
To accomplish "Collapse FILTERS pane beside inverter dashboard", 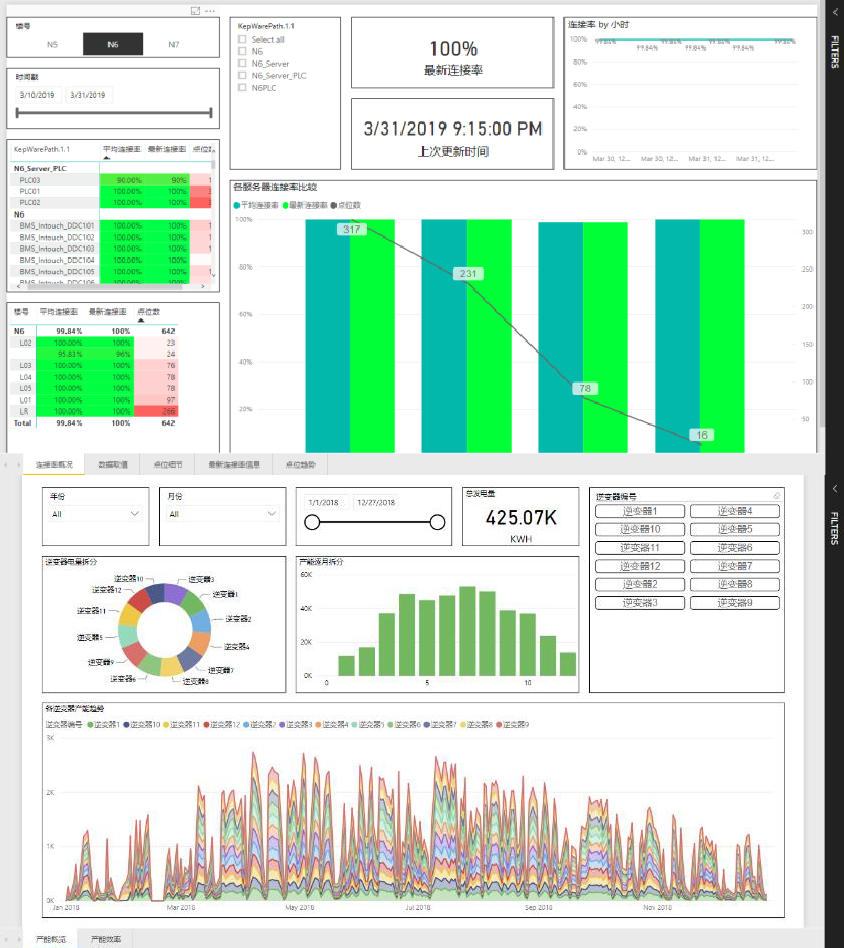I will pyautogui.click(x=834, y=489).
